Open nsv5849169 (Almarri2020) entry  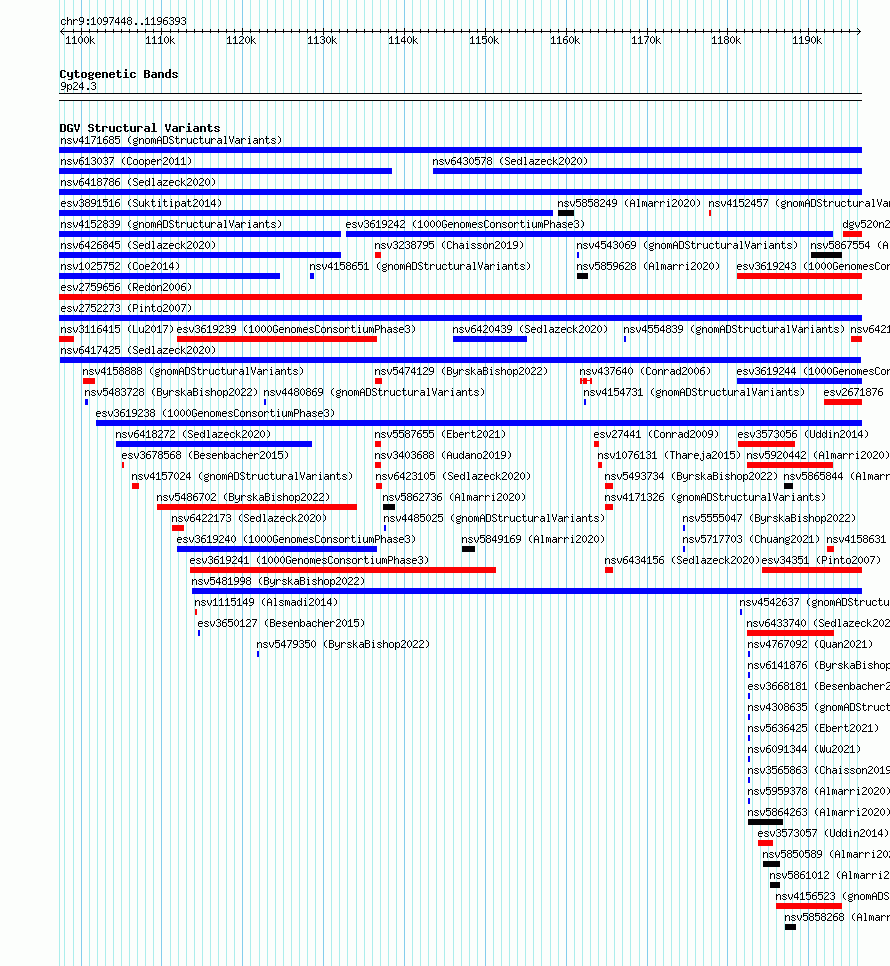coord(533,538)
